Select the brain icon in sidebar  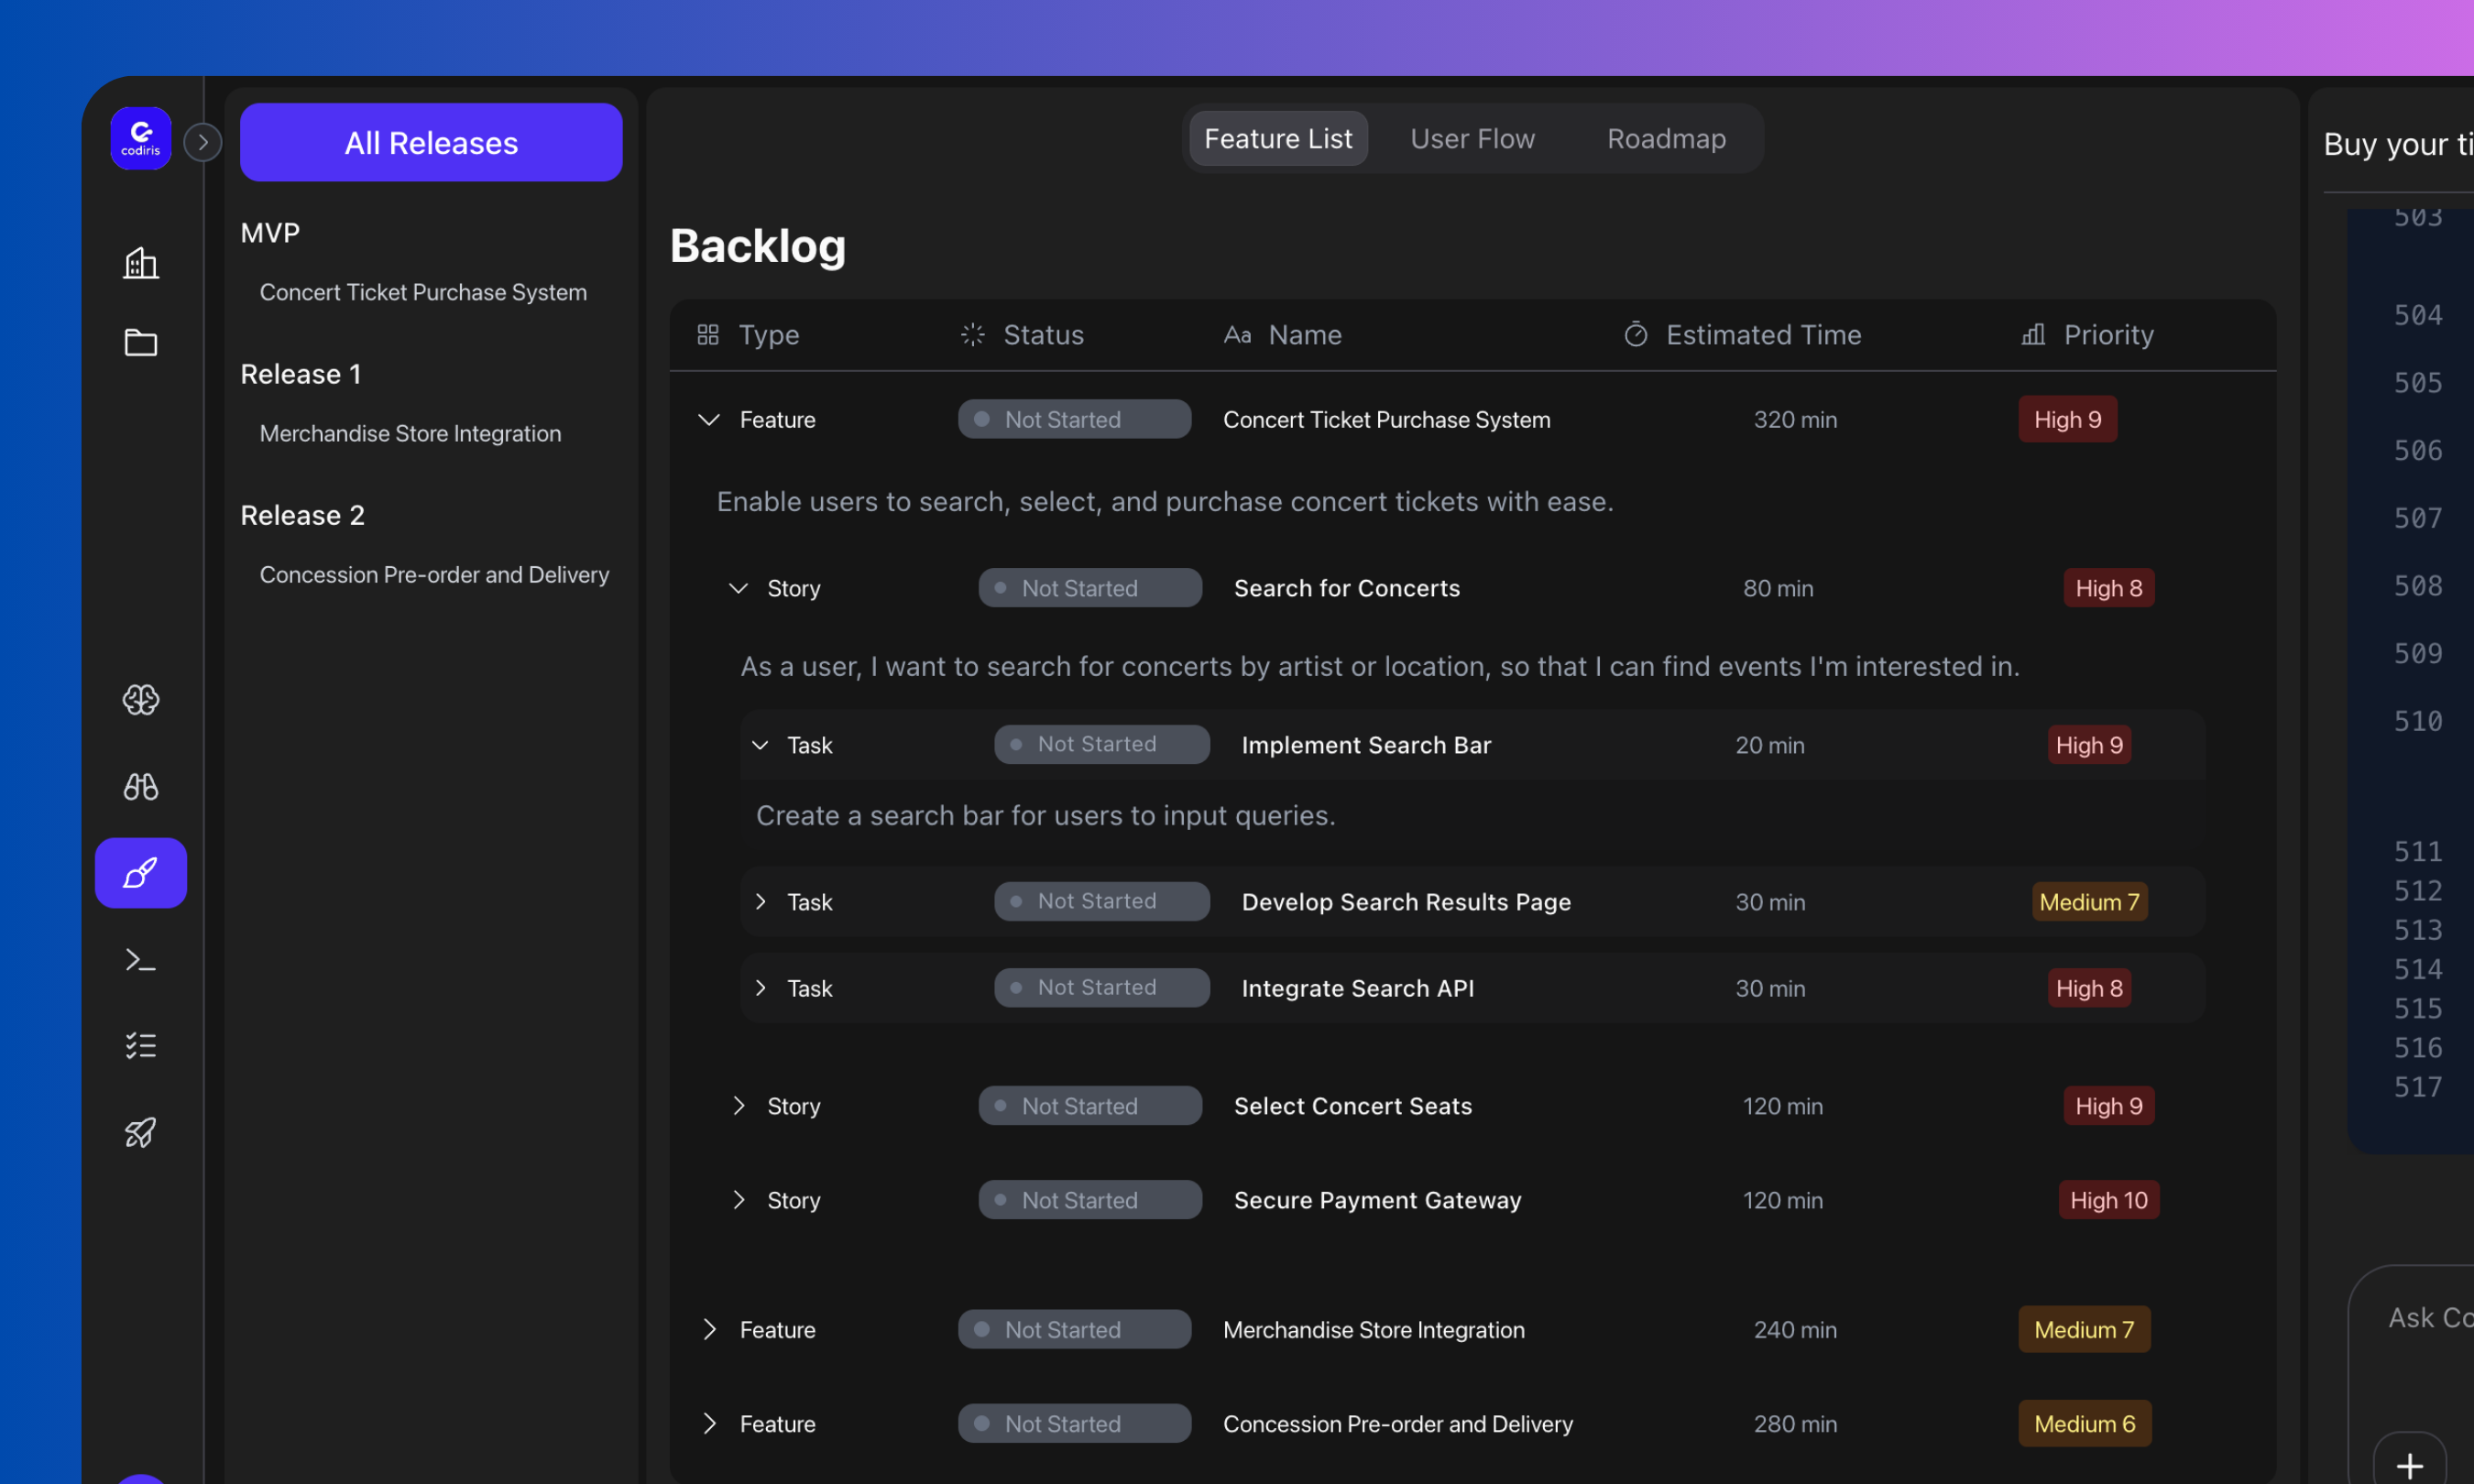[x=140, y=700]
